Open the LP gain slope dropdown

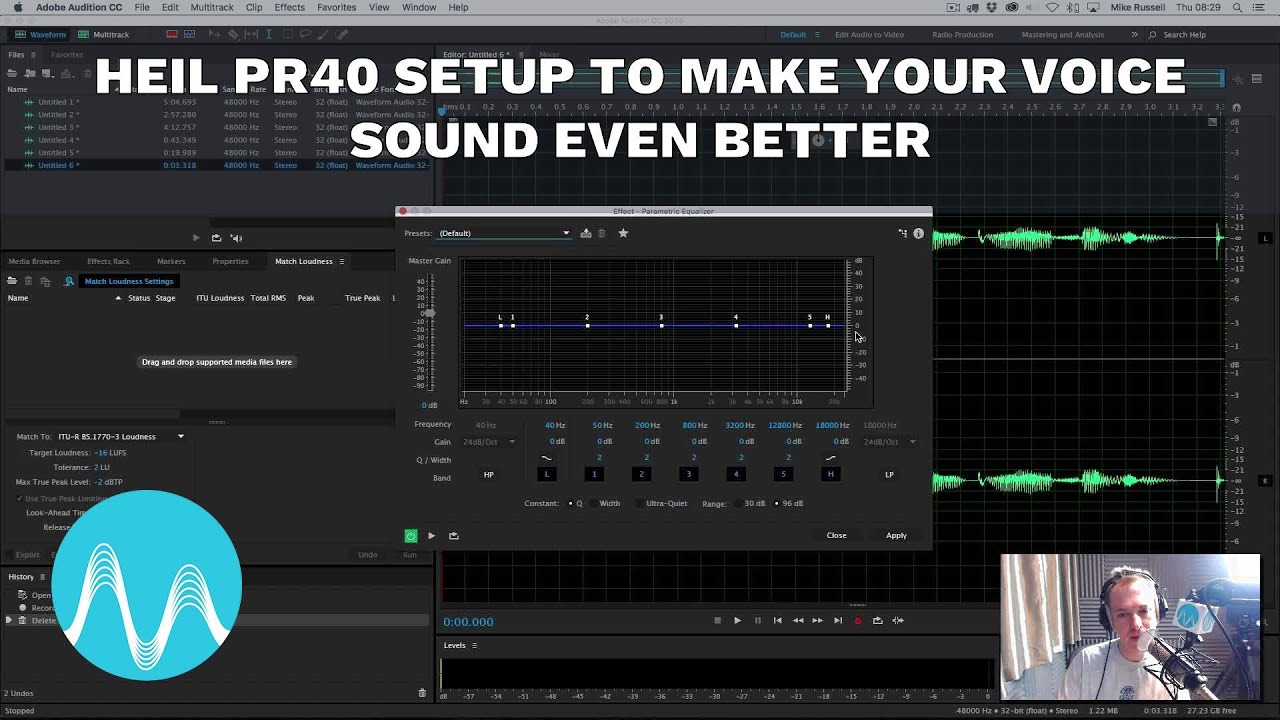(889, 442)
